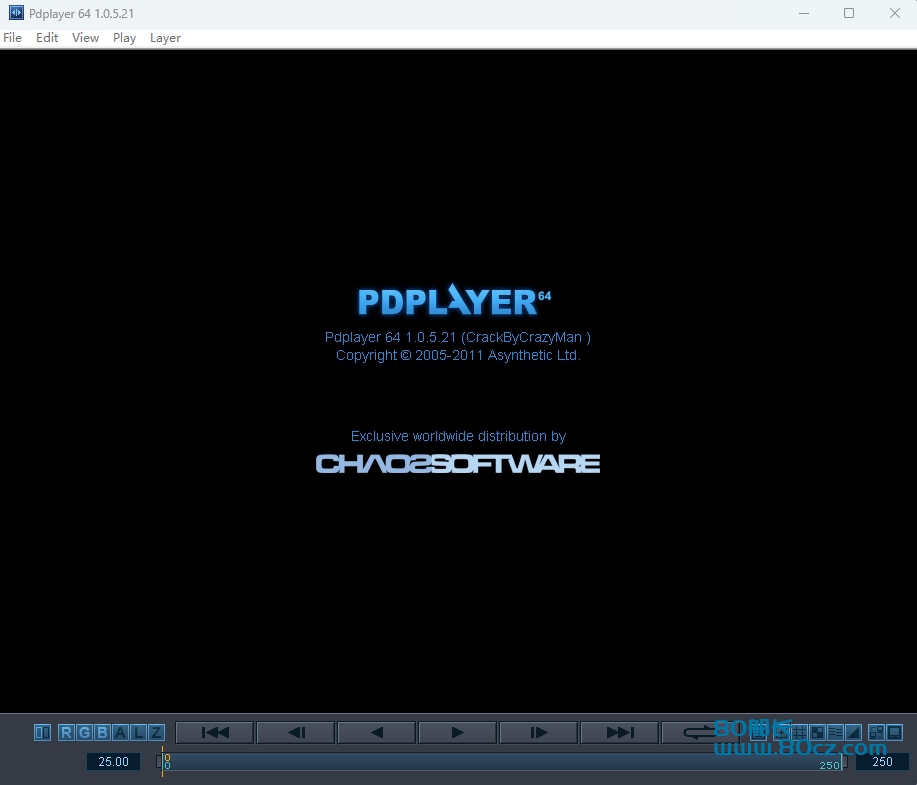Click the CHAOSSOFTWARE logo
The height and width of the screenshot is (785, 917).
[x=458, y=464]
